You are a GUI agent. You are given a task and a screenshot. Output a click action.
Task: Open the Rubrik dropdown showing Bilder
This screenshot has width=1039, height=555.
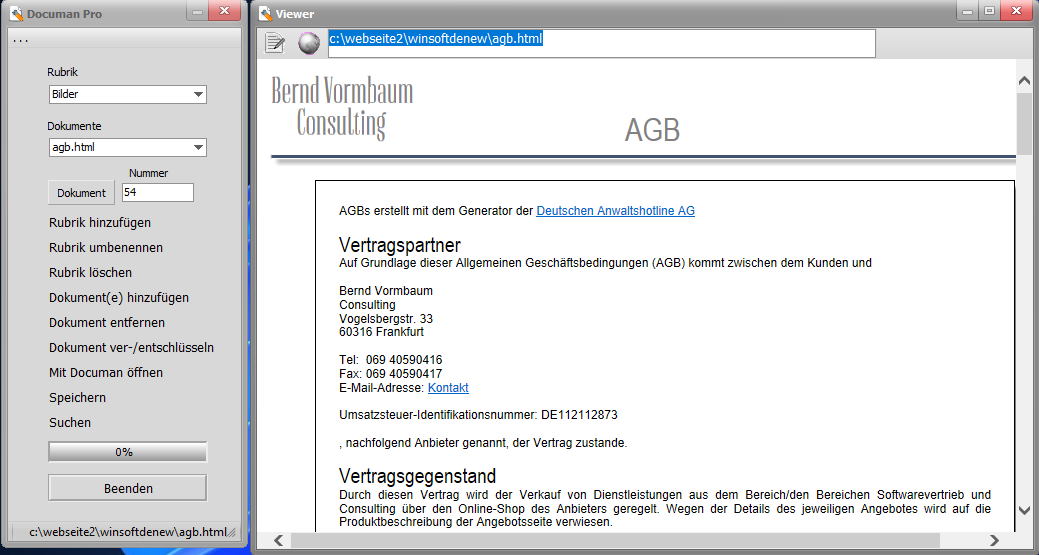[x=127, y=94]
